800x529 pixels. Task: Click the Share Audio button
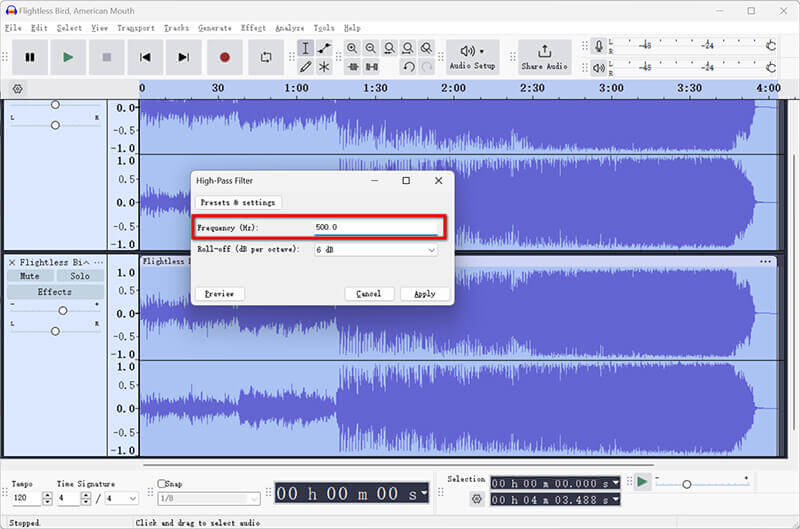(544, 57)
